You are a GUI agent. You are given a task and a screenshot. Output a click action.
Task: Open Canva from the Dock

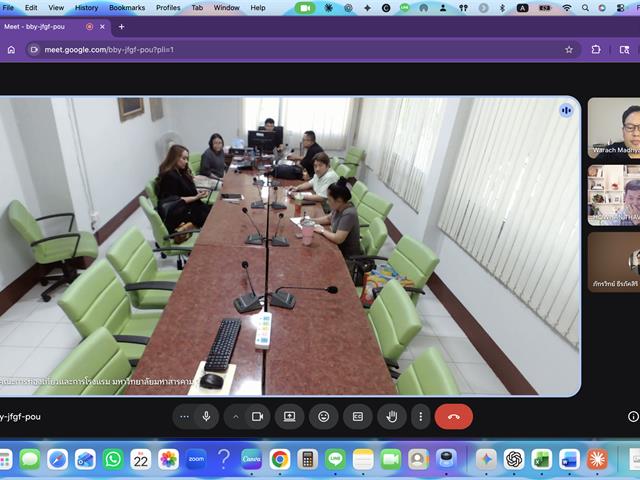coord(251,460)
